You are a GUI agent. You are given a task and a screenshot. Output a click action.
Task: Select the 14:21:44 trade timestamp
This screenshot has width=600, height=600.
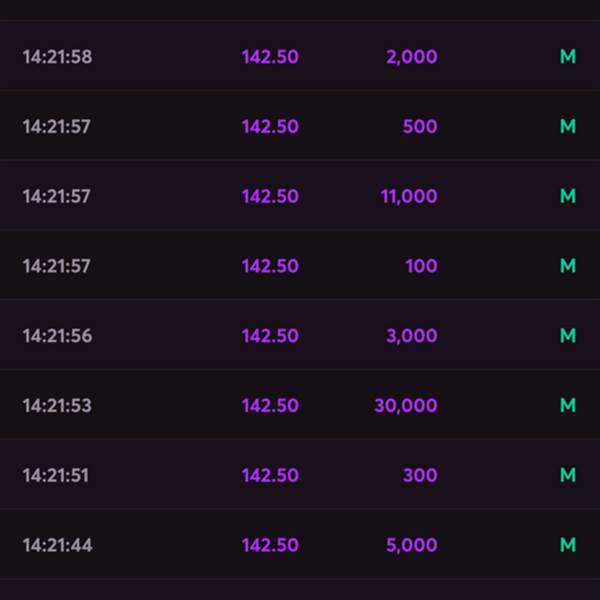pyautogui.click(x=57, y=545)
